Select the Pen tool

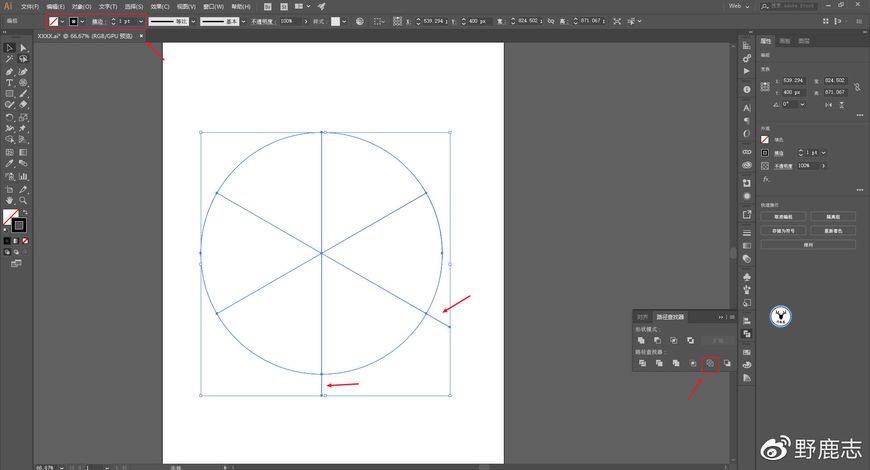[9, 72]
